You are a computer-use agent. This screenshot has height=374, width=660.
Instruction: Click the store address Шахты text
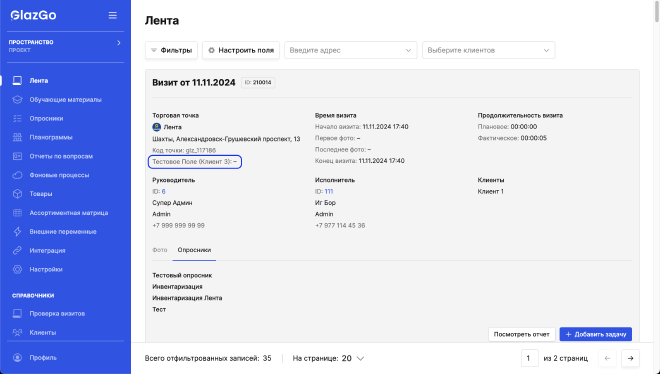click(x=226, y=139)
